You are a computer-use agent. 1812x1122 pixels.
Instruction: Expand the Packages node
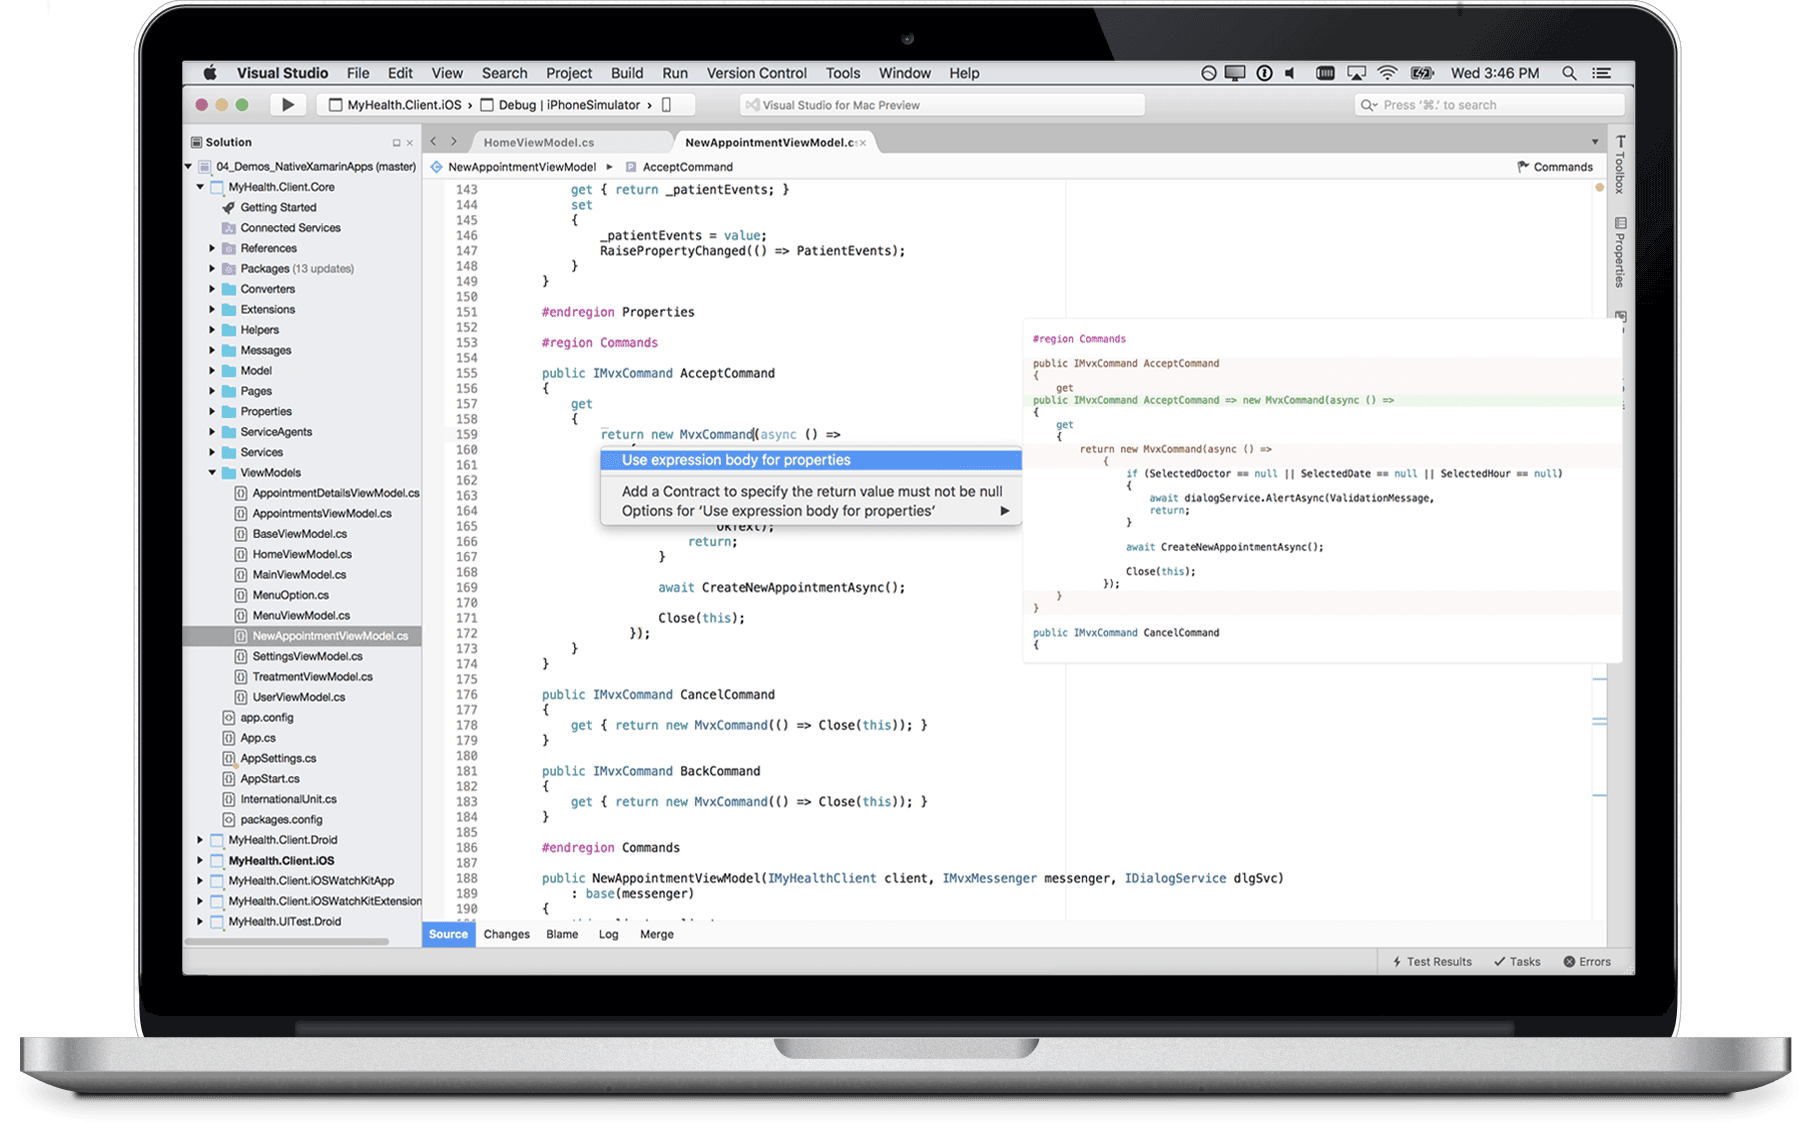pyautogui.click(x=212, y=269)
